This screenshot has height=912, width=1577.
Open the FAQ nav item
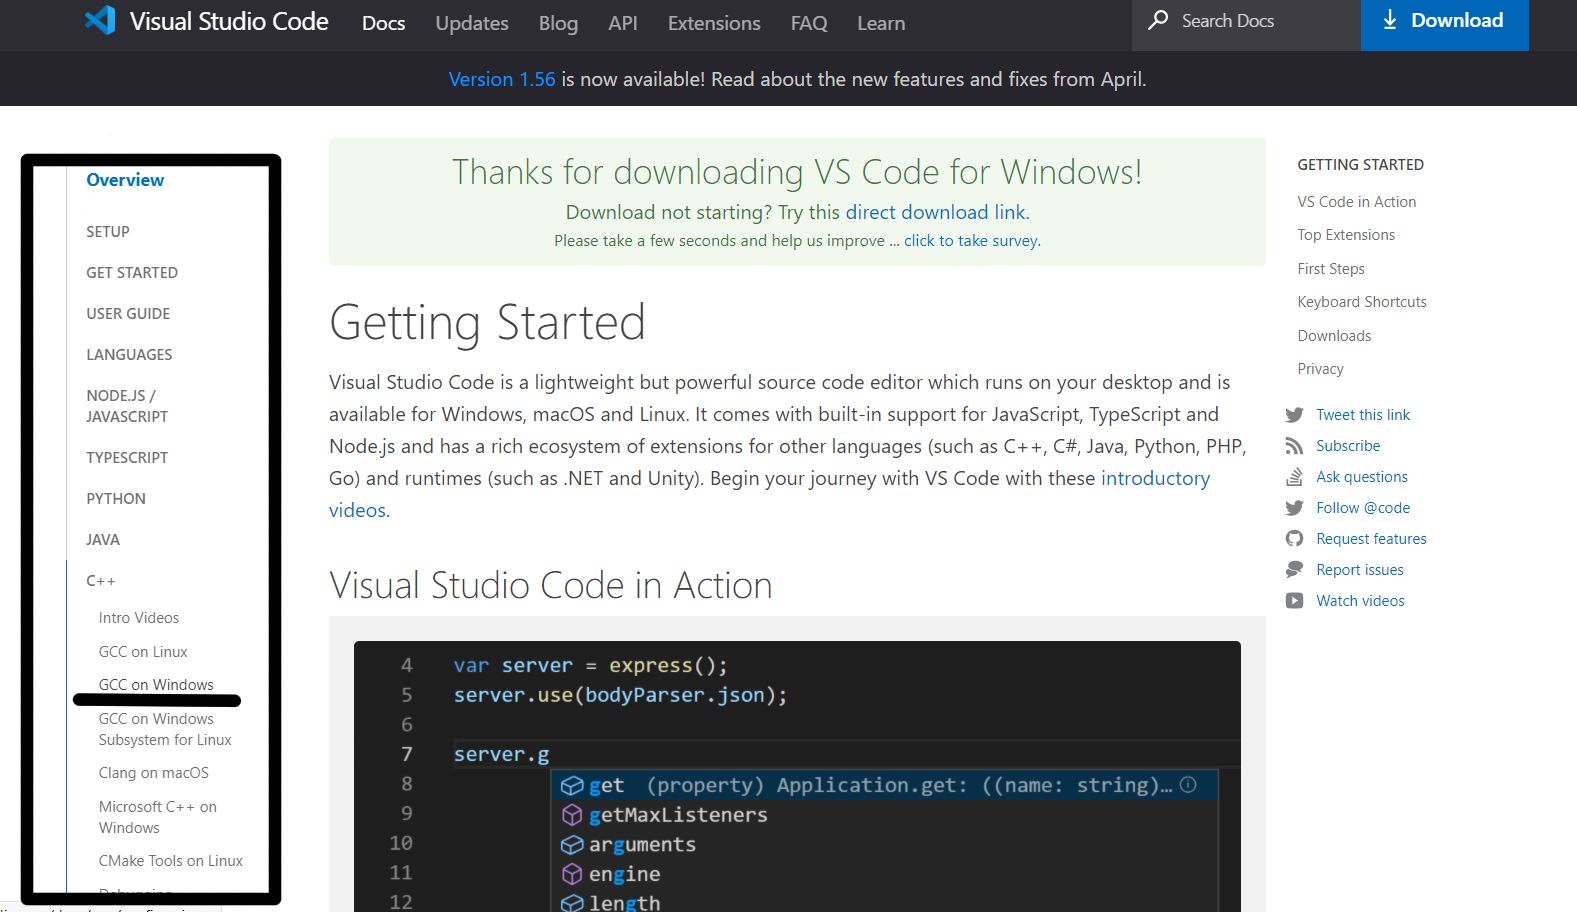pos(809,23)
